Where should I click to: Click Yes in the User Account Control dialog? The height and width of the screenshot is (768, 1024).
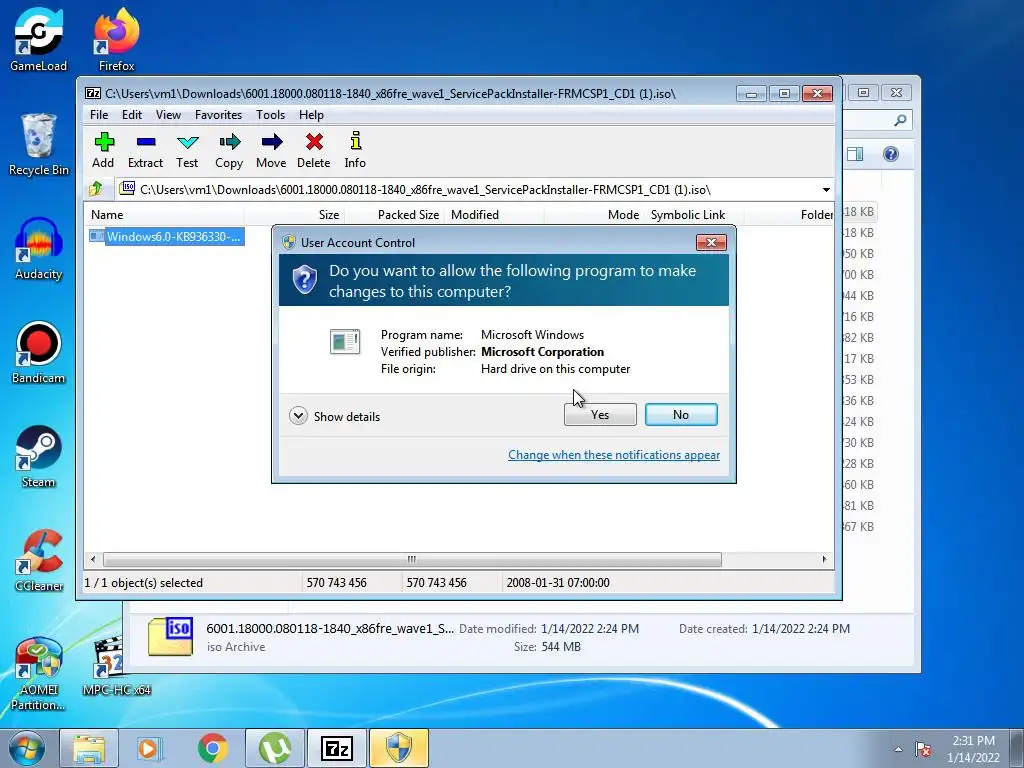(x=600, y=415)
